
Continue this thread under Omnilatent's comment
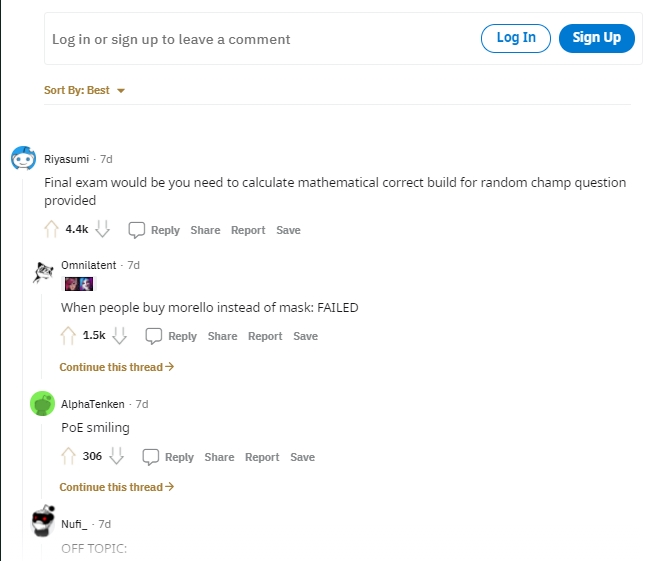click(x=117, y=367)
